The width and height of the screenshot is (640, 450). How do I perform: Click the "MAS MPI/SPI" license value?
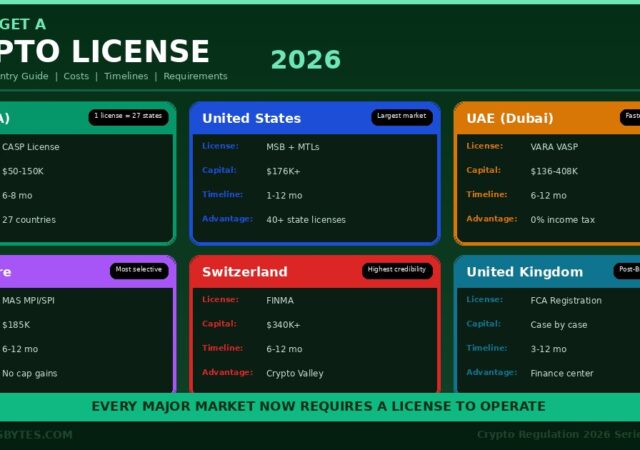(x=28, y=301)
